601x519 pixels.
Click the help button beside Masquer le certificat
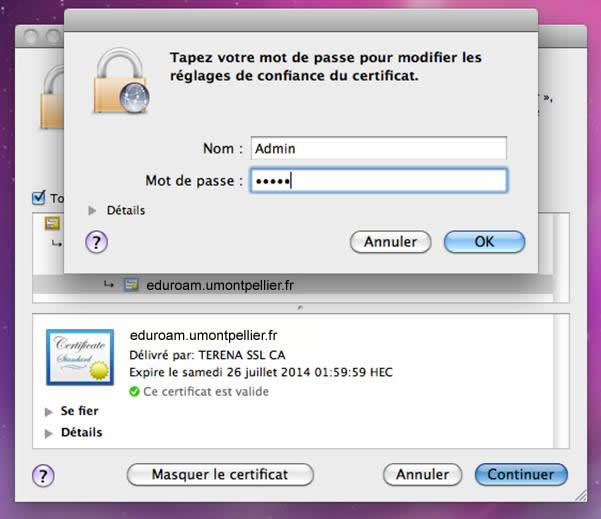pyautogui.click(x=44, y=474)
